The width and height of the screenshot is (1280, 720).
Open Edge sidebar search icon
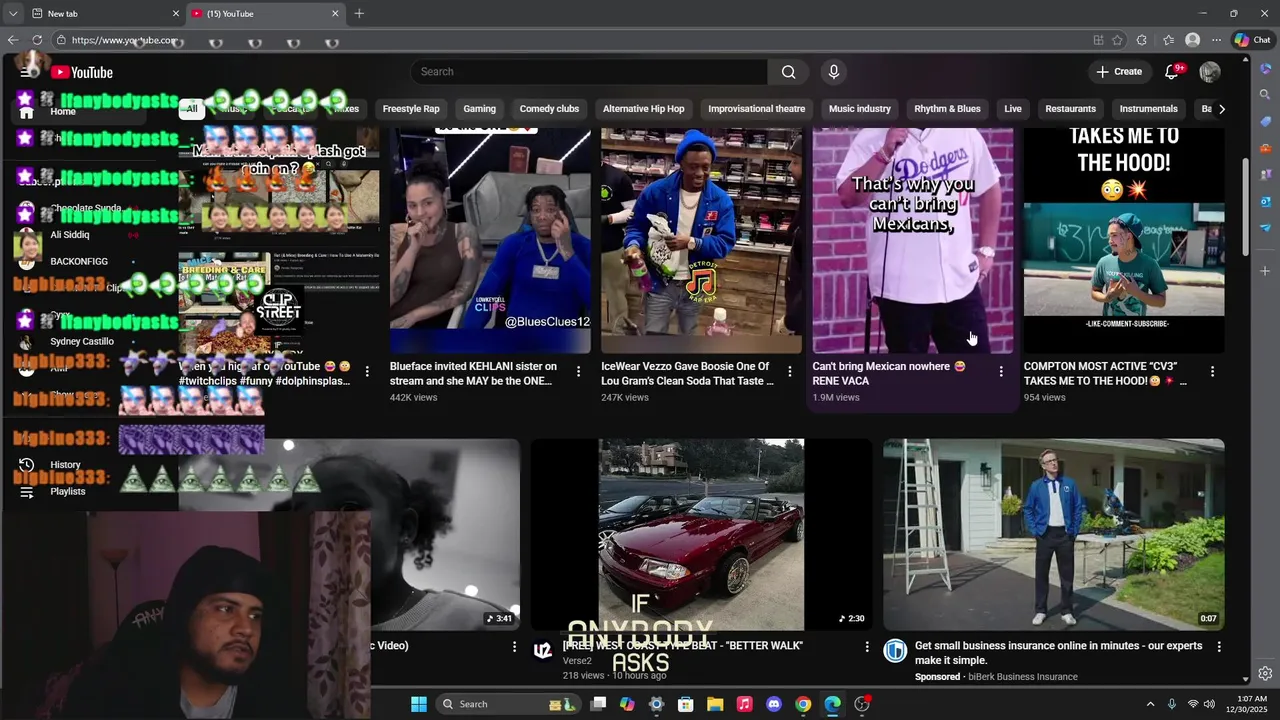1265,95
